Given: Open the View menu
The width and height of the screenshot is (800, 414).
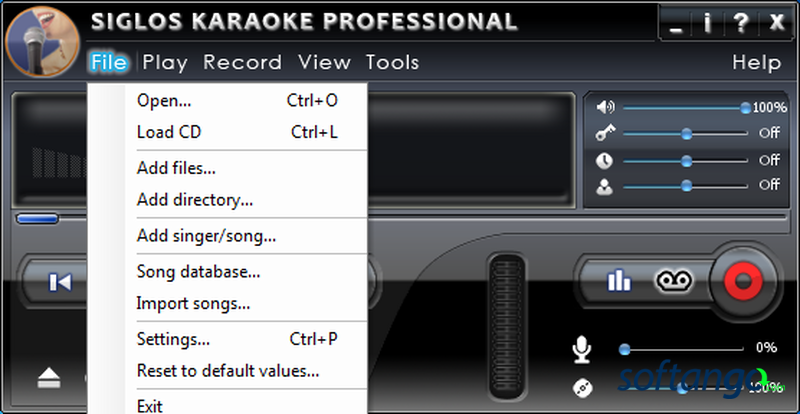Looking at the screenshot, I should (324, 62).
